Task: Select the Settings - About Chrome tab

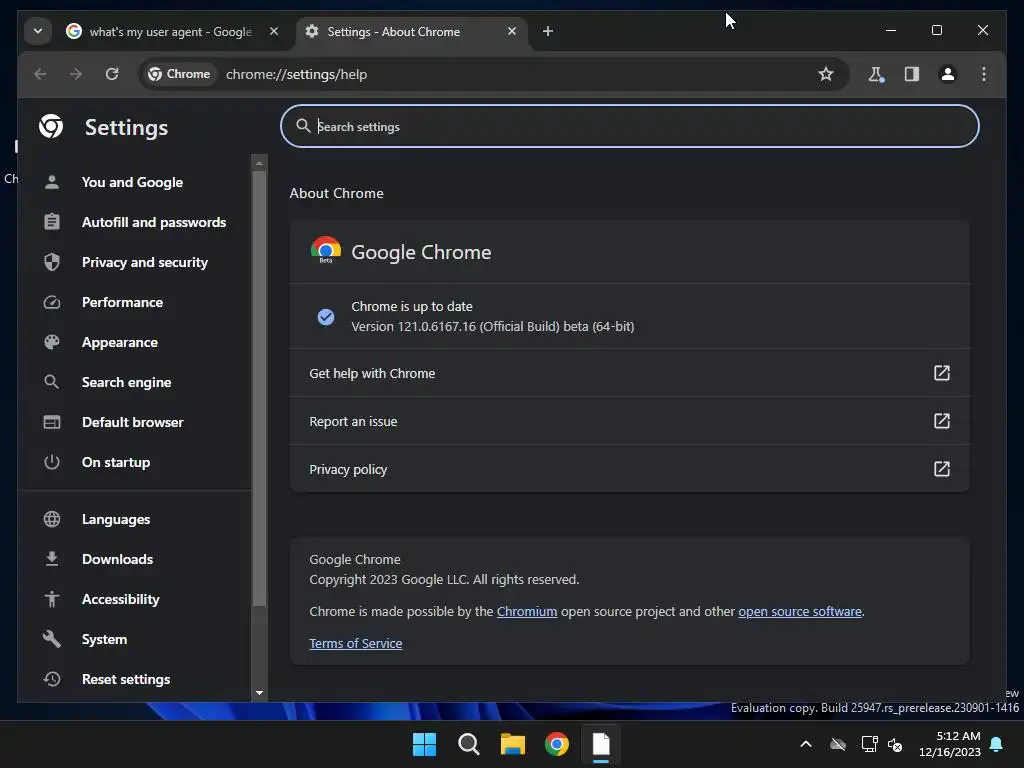Action: (413, 31)
